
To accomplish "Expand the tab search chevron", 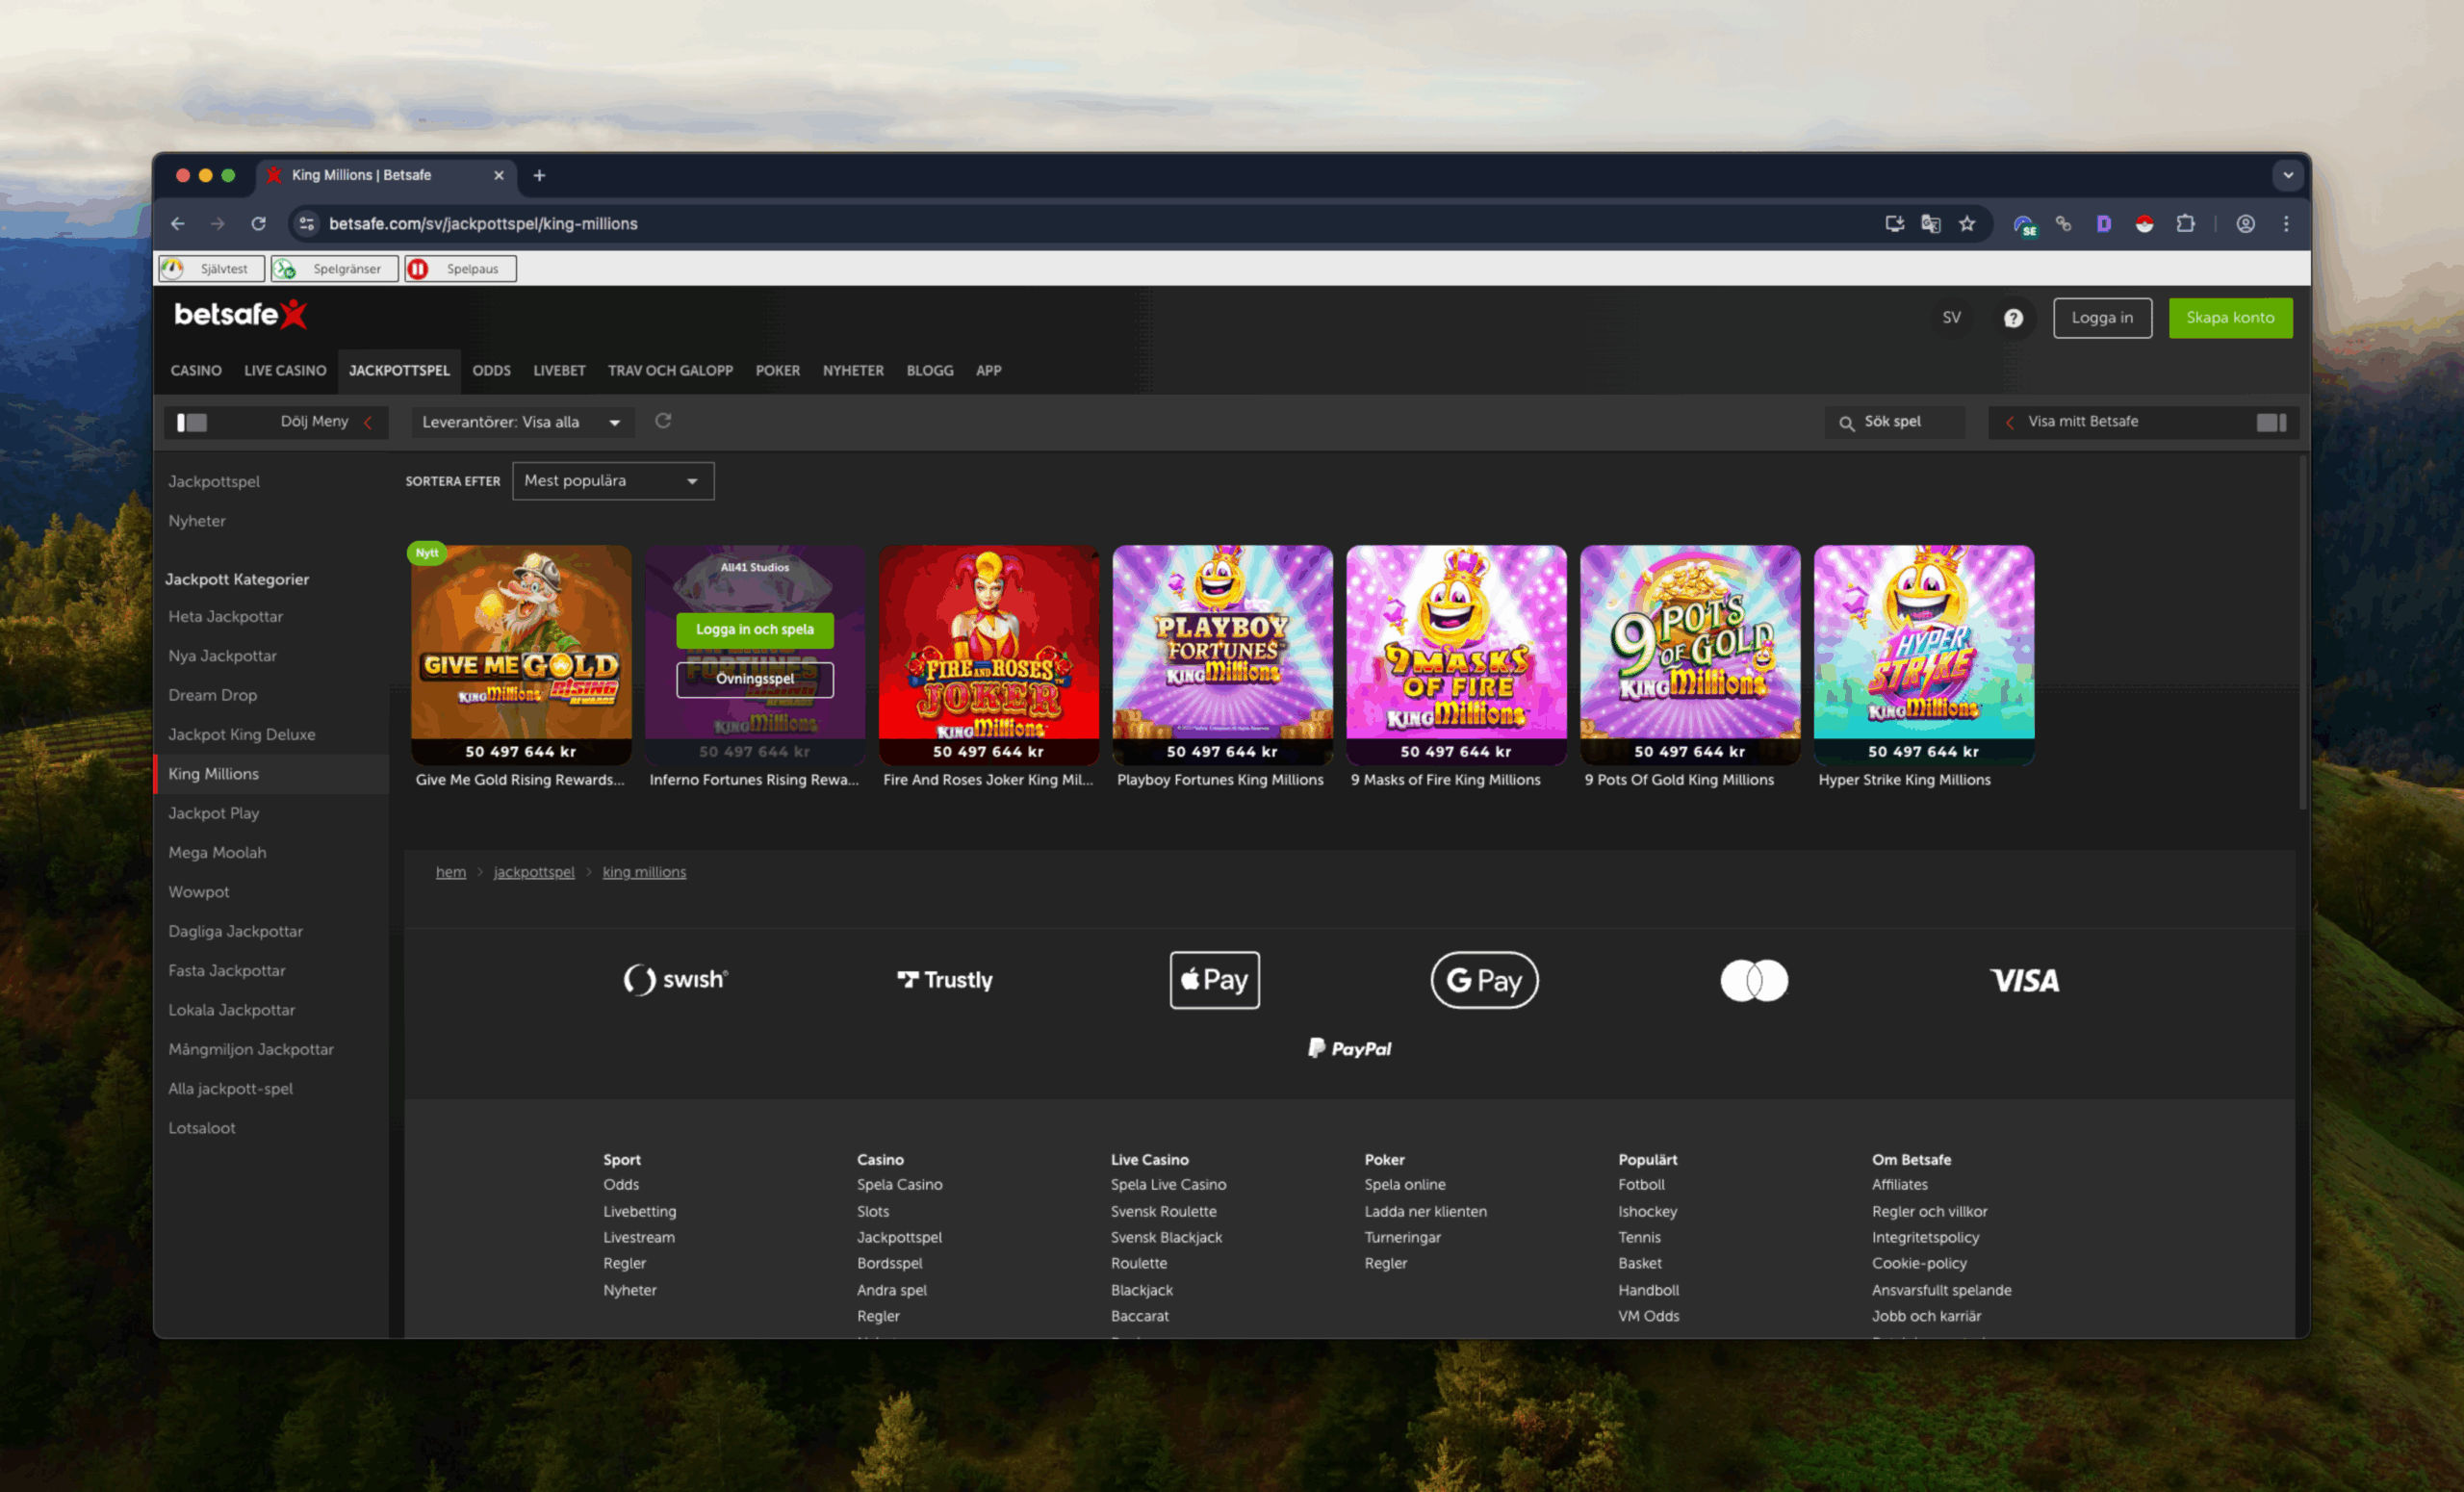I will pyautogui.click(x=2288, y=175).
